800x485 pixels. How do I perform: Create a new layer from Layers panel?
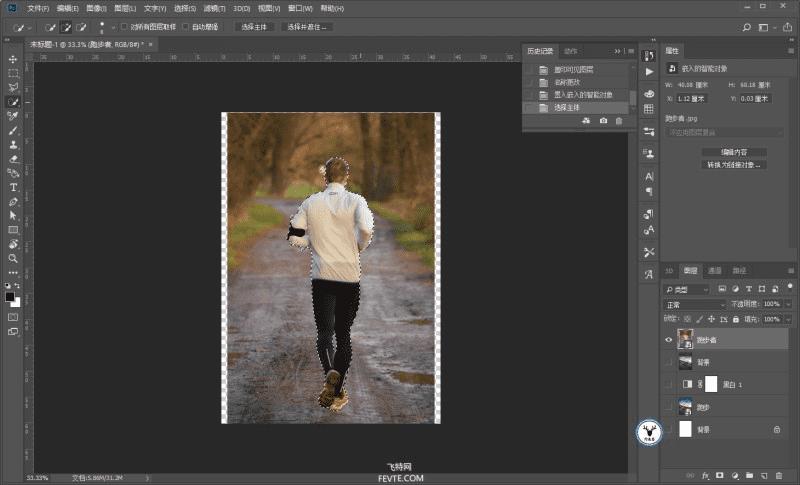[x=762, y=475]
